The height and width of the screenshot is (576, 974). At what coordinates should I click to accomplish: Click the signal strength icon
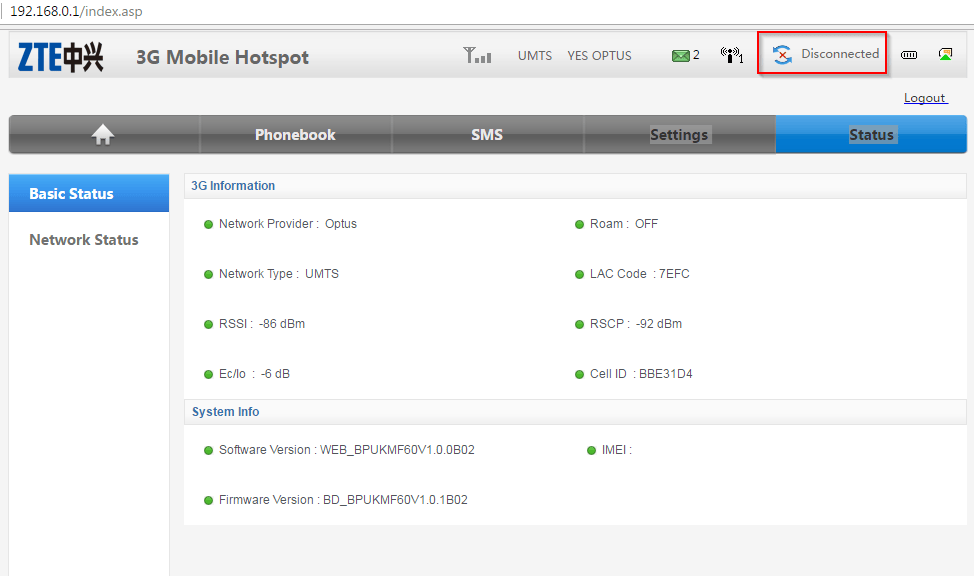477,54
